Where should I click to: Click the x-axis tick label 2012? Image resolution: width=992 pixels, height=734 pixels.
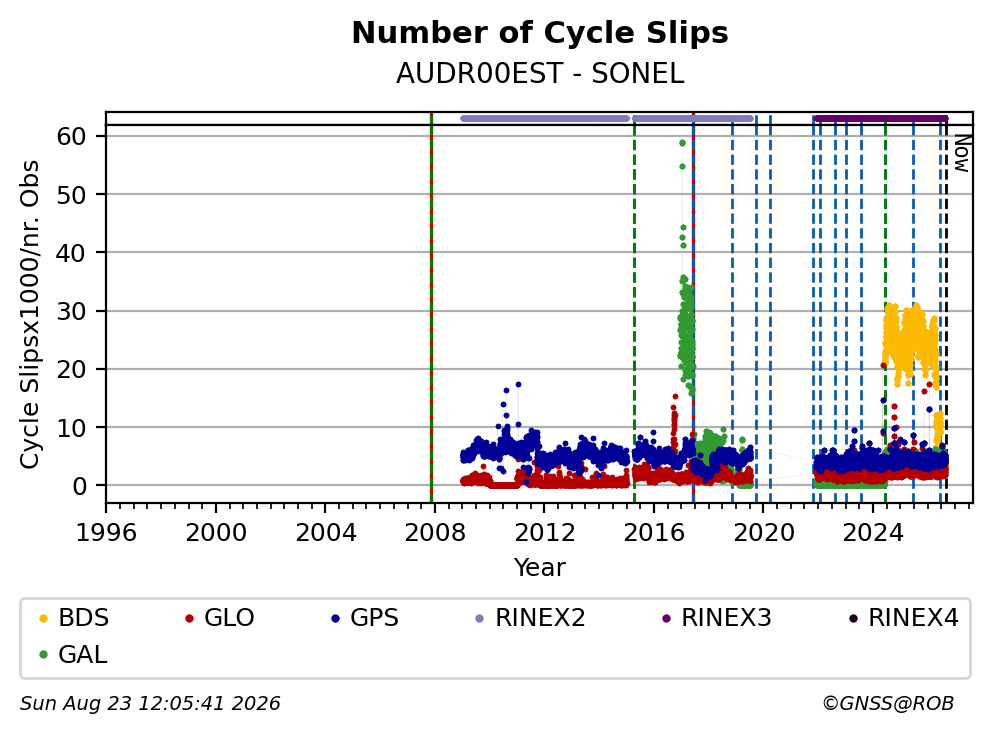coord(544,533)
